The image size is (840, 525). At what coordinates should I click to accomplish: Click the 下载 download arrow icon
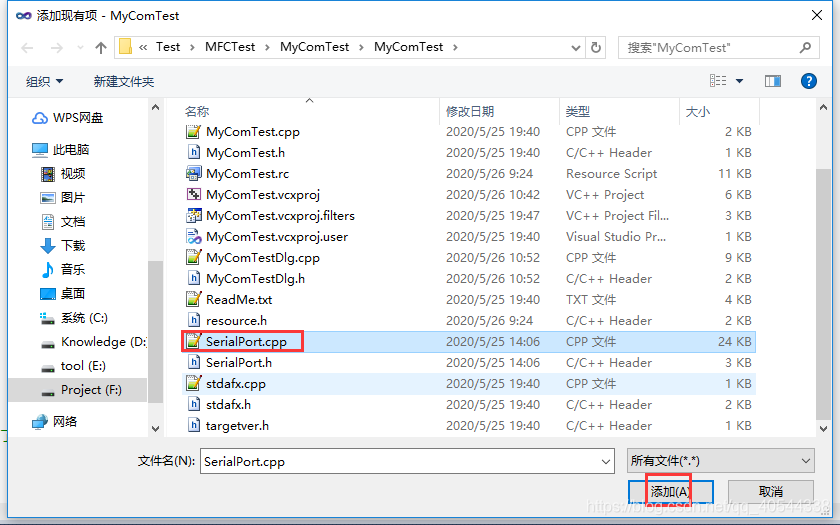(48, 246)
